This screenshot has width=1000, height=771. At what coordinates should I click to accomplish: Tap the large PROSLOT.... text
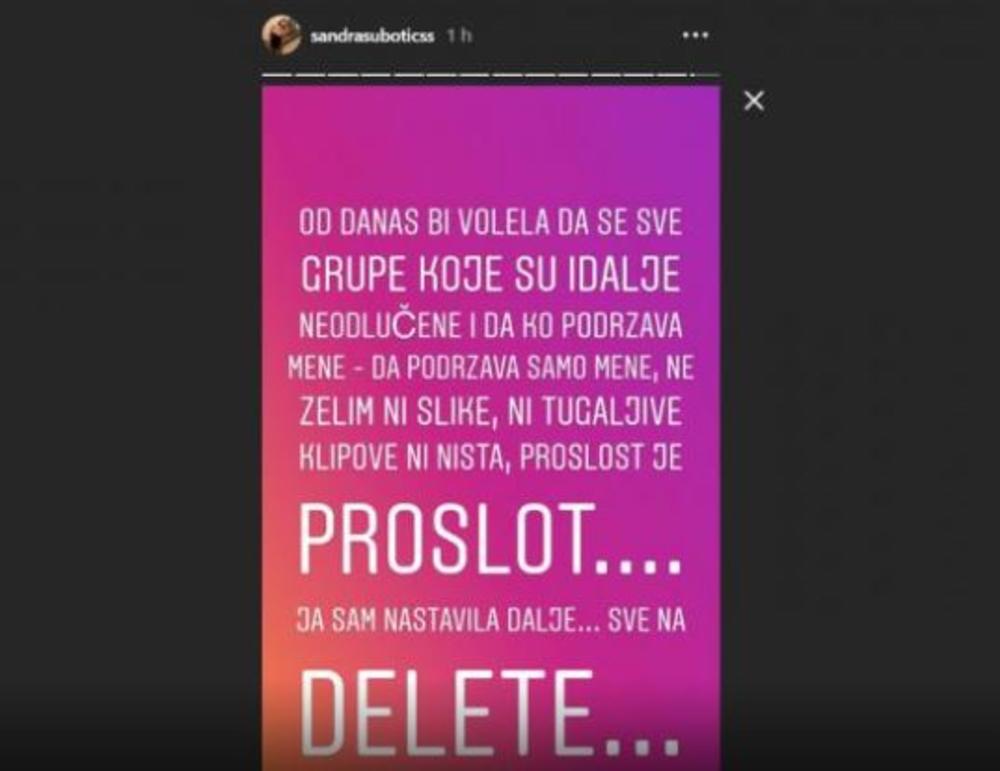tap(490, 540)
